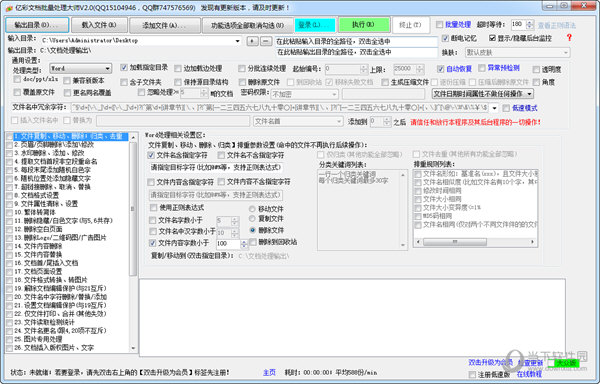Open the input directory path dropdown

[238, 41]
